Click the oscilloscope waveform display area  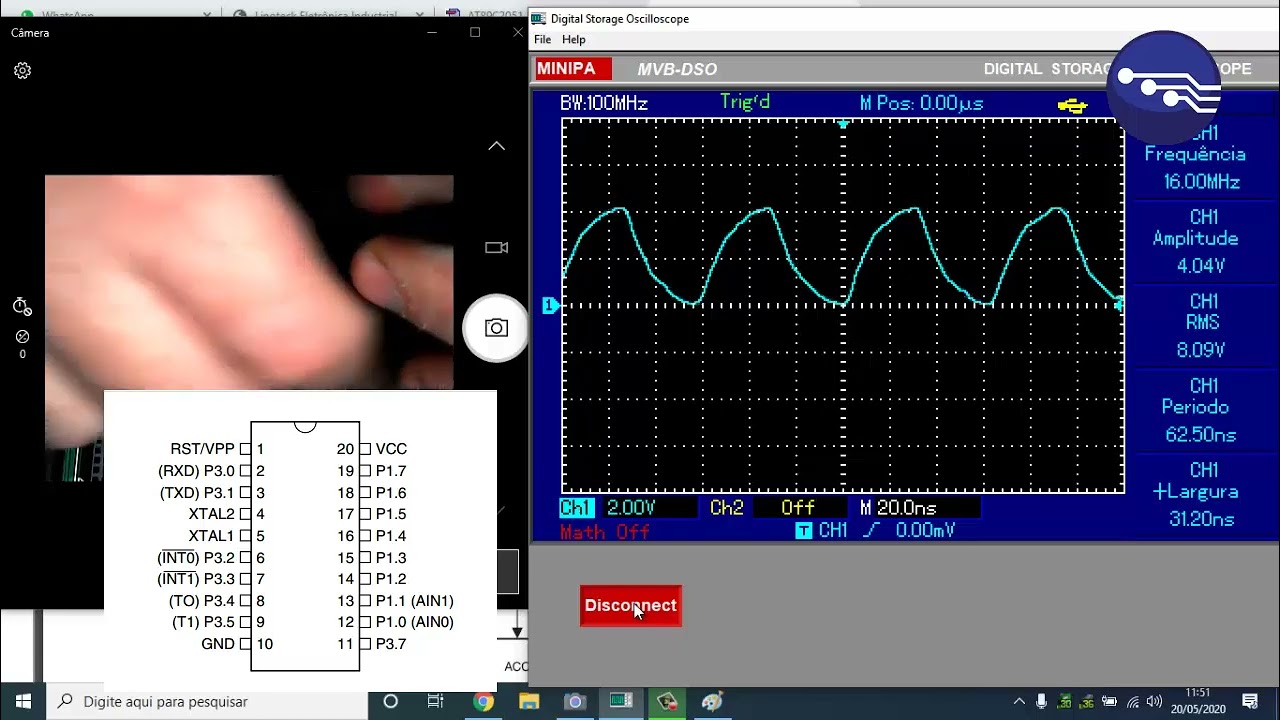(843, 305)
